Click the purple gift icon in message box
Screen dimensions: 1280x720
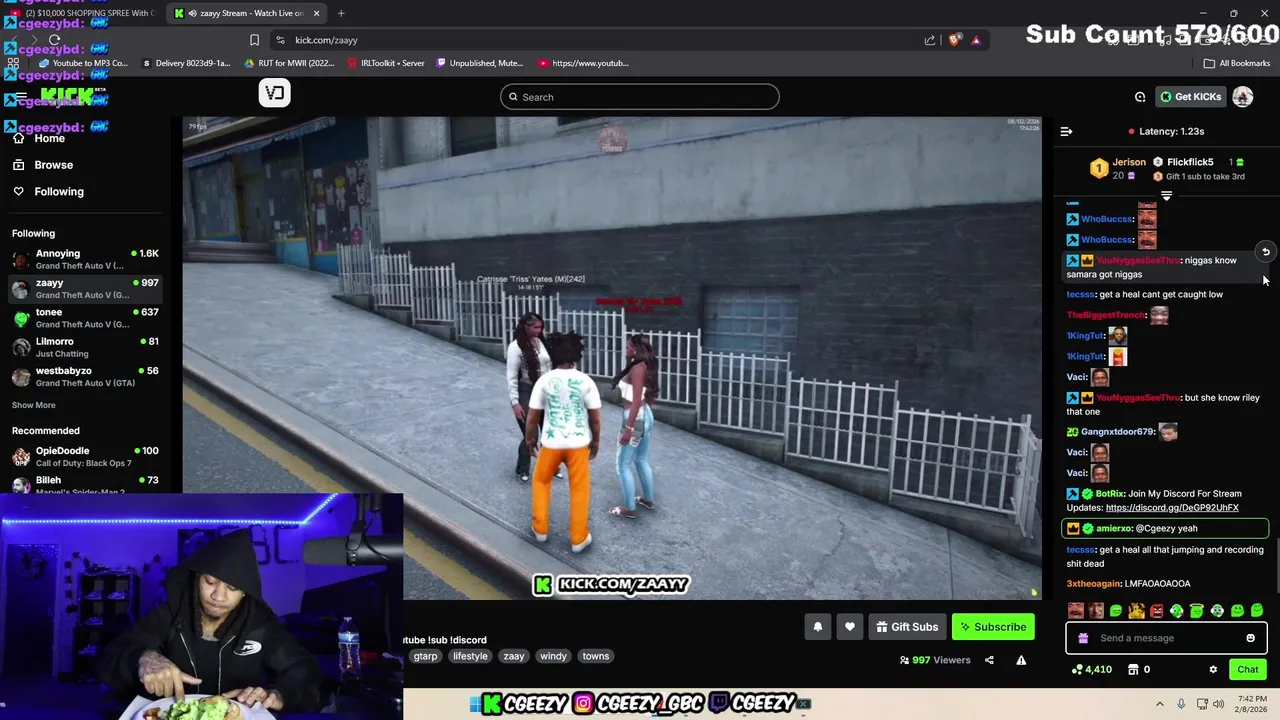click(x=1083, y=638)
